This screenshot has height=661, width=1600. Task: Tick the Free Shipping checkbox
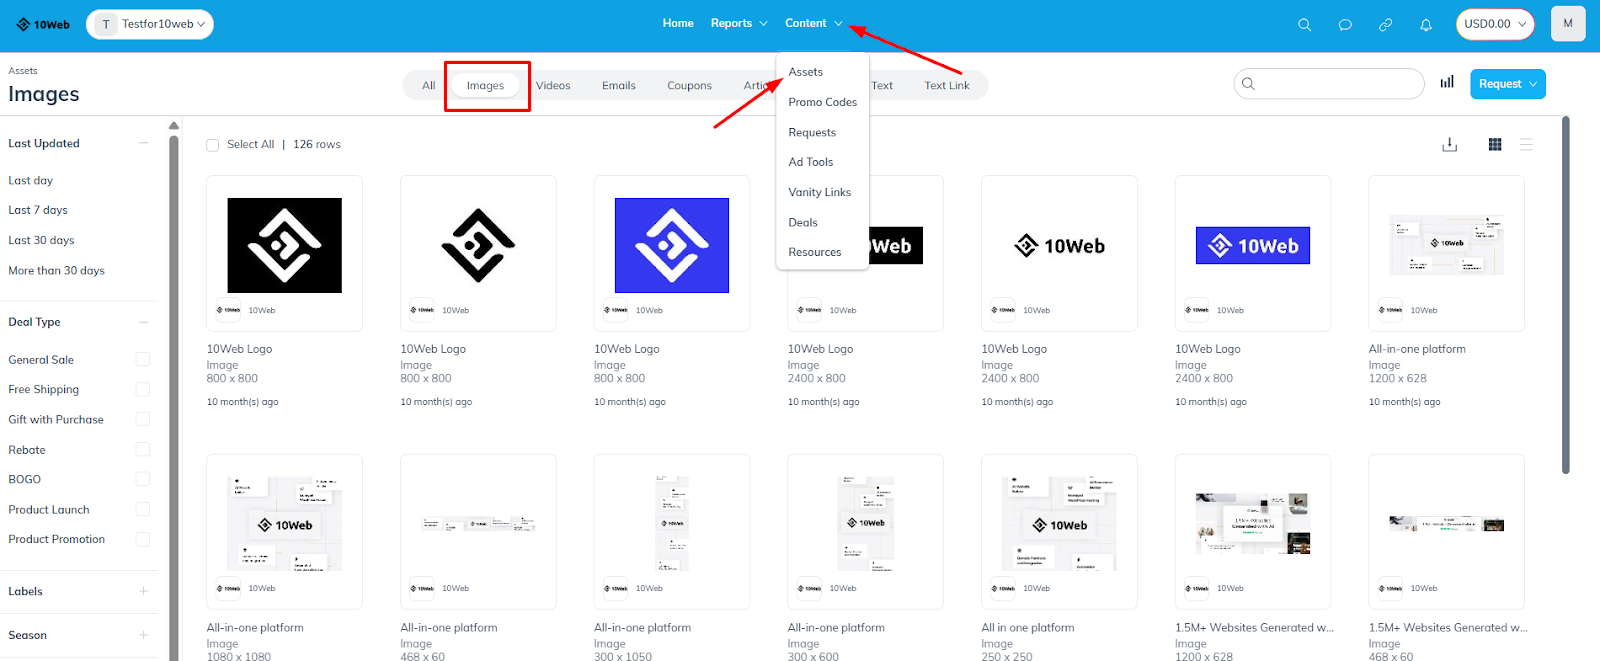click(143, 389)
